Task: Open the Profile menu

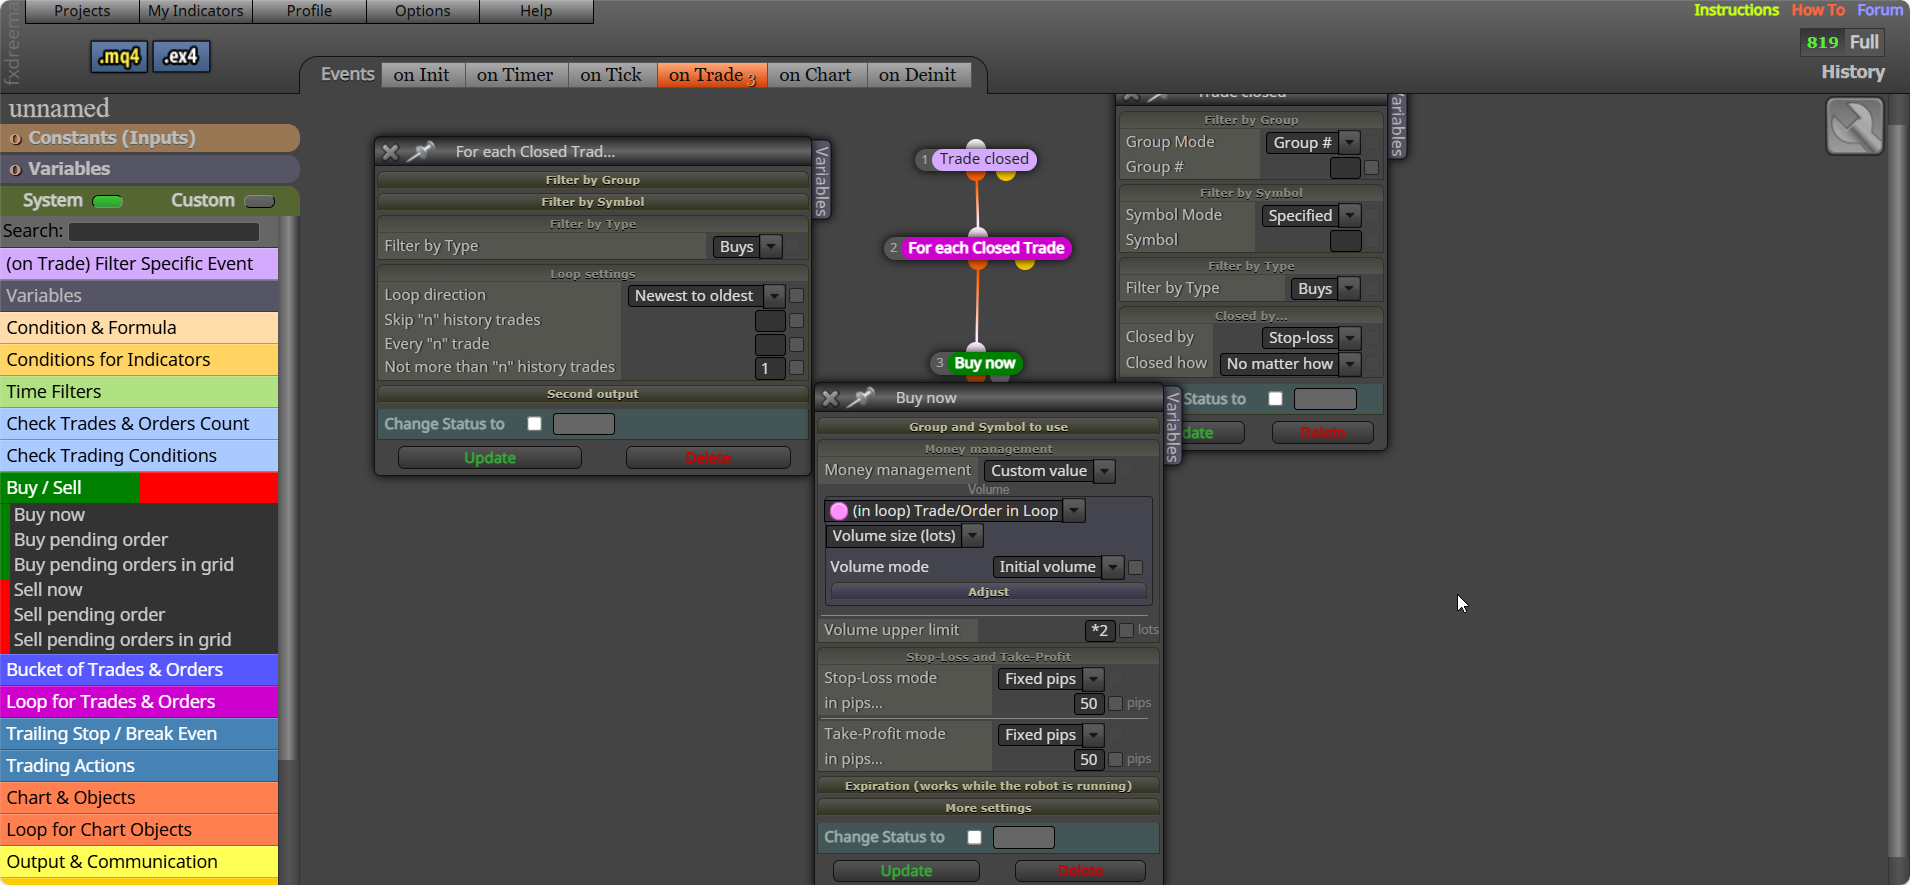Action: click(309, 11)
